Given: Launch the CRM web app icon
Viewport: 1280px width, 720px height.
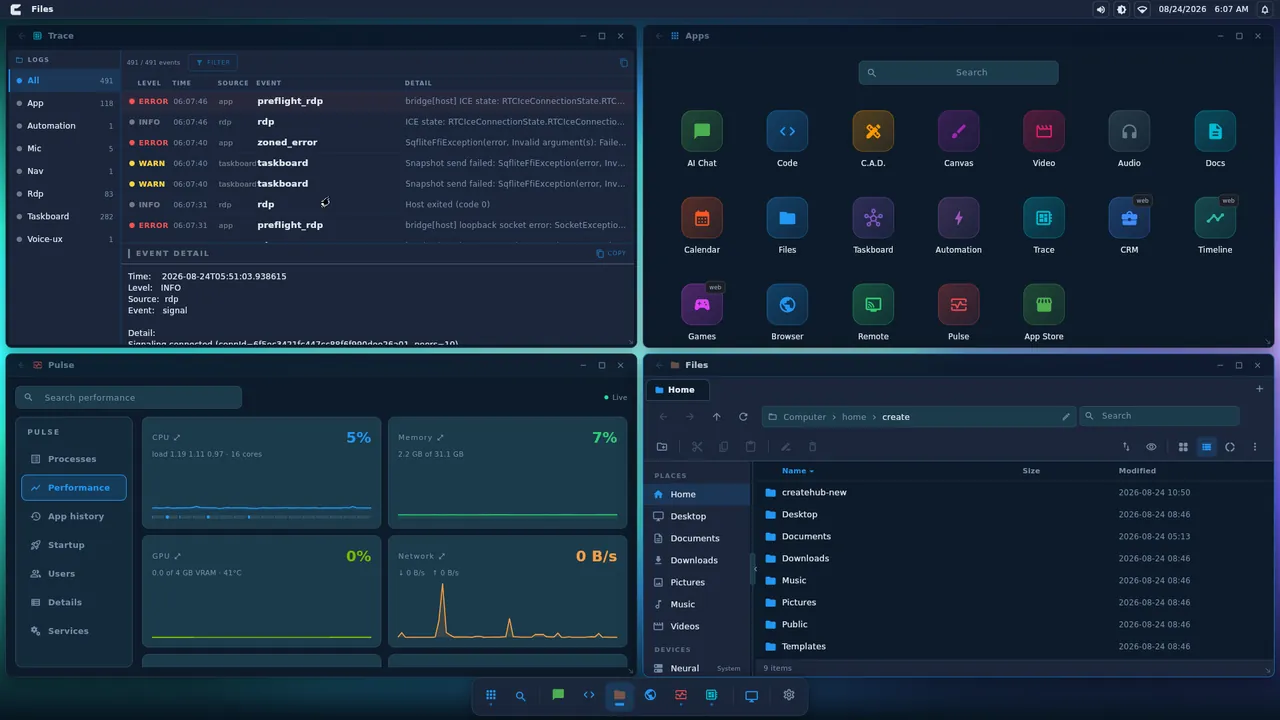Looking at the screenshot, I should (1129, 218).
